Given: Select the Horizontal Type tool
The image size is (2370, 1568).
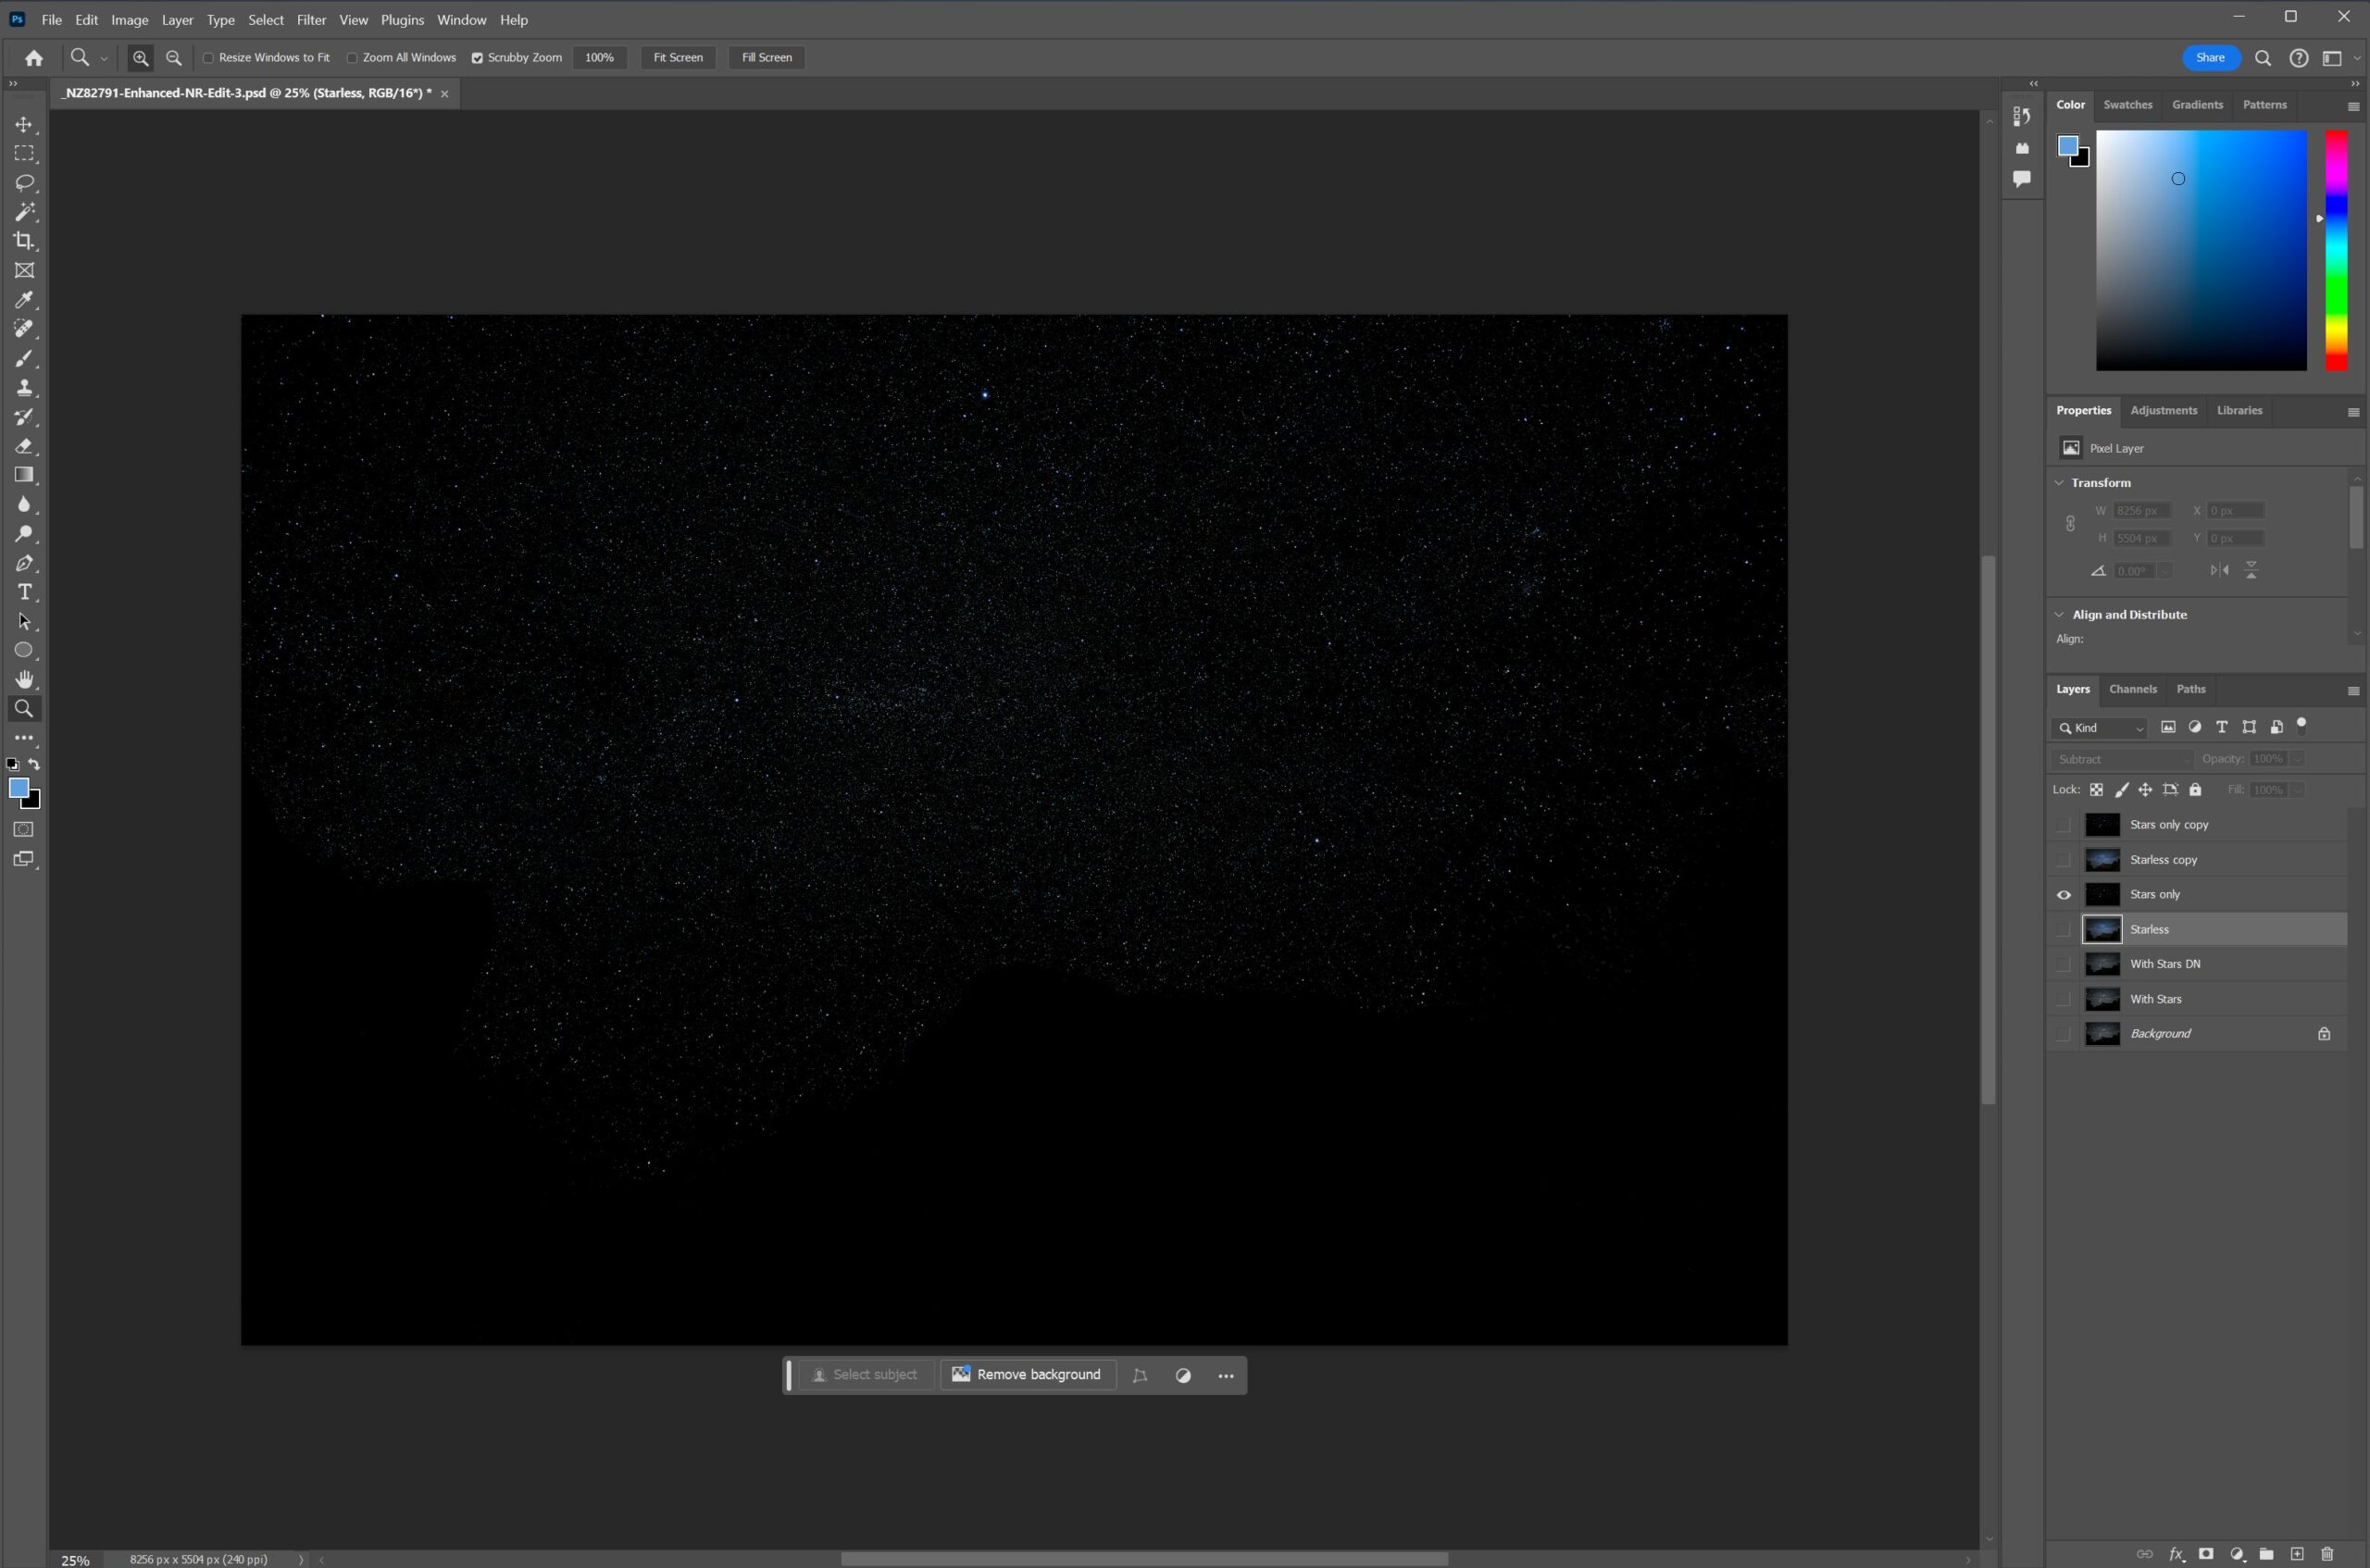Looking at the screenshot, I should coord(24,592).
